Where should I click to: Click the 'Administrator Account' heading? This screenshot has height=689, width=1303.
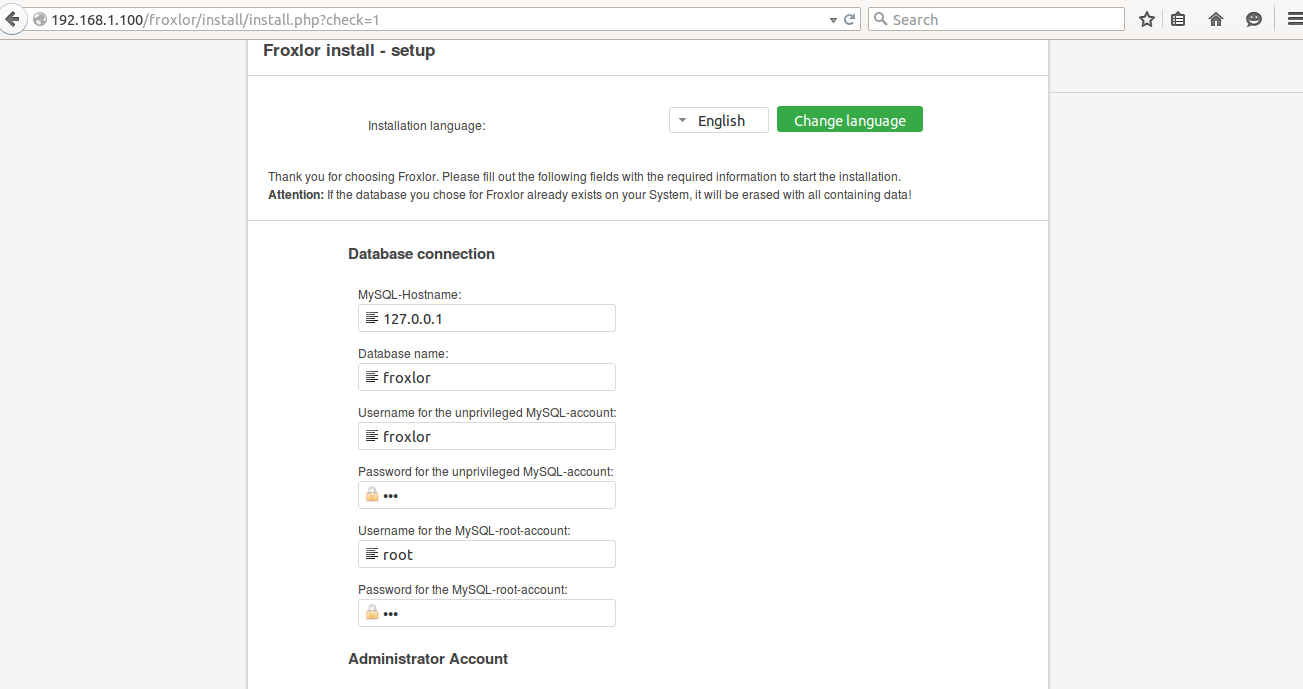[428, 659]
